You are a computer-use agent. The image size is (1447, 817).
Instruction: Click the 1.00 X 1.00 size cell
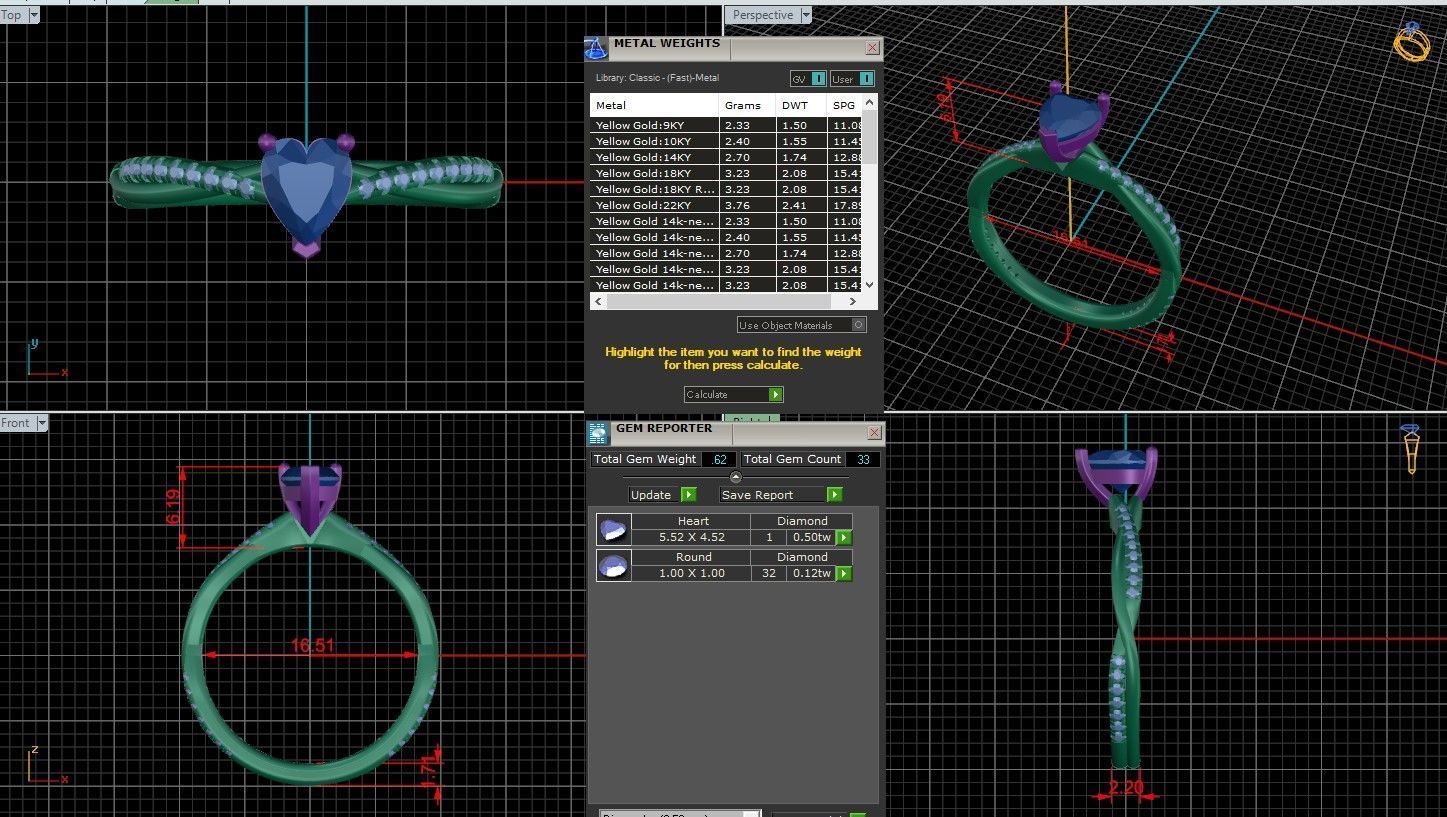pyautogui.click(x=692, y=573)
